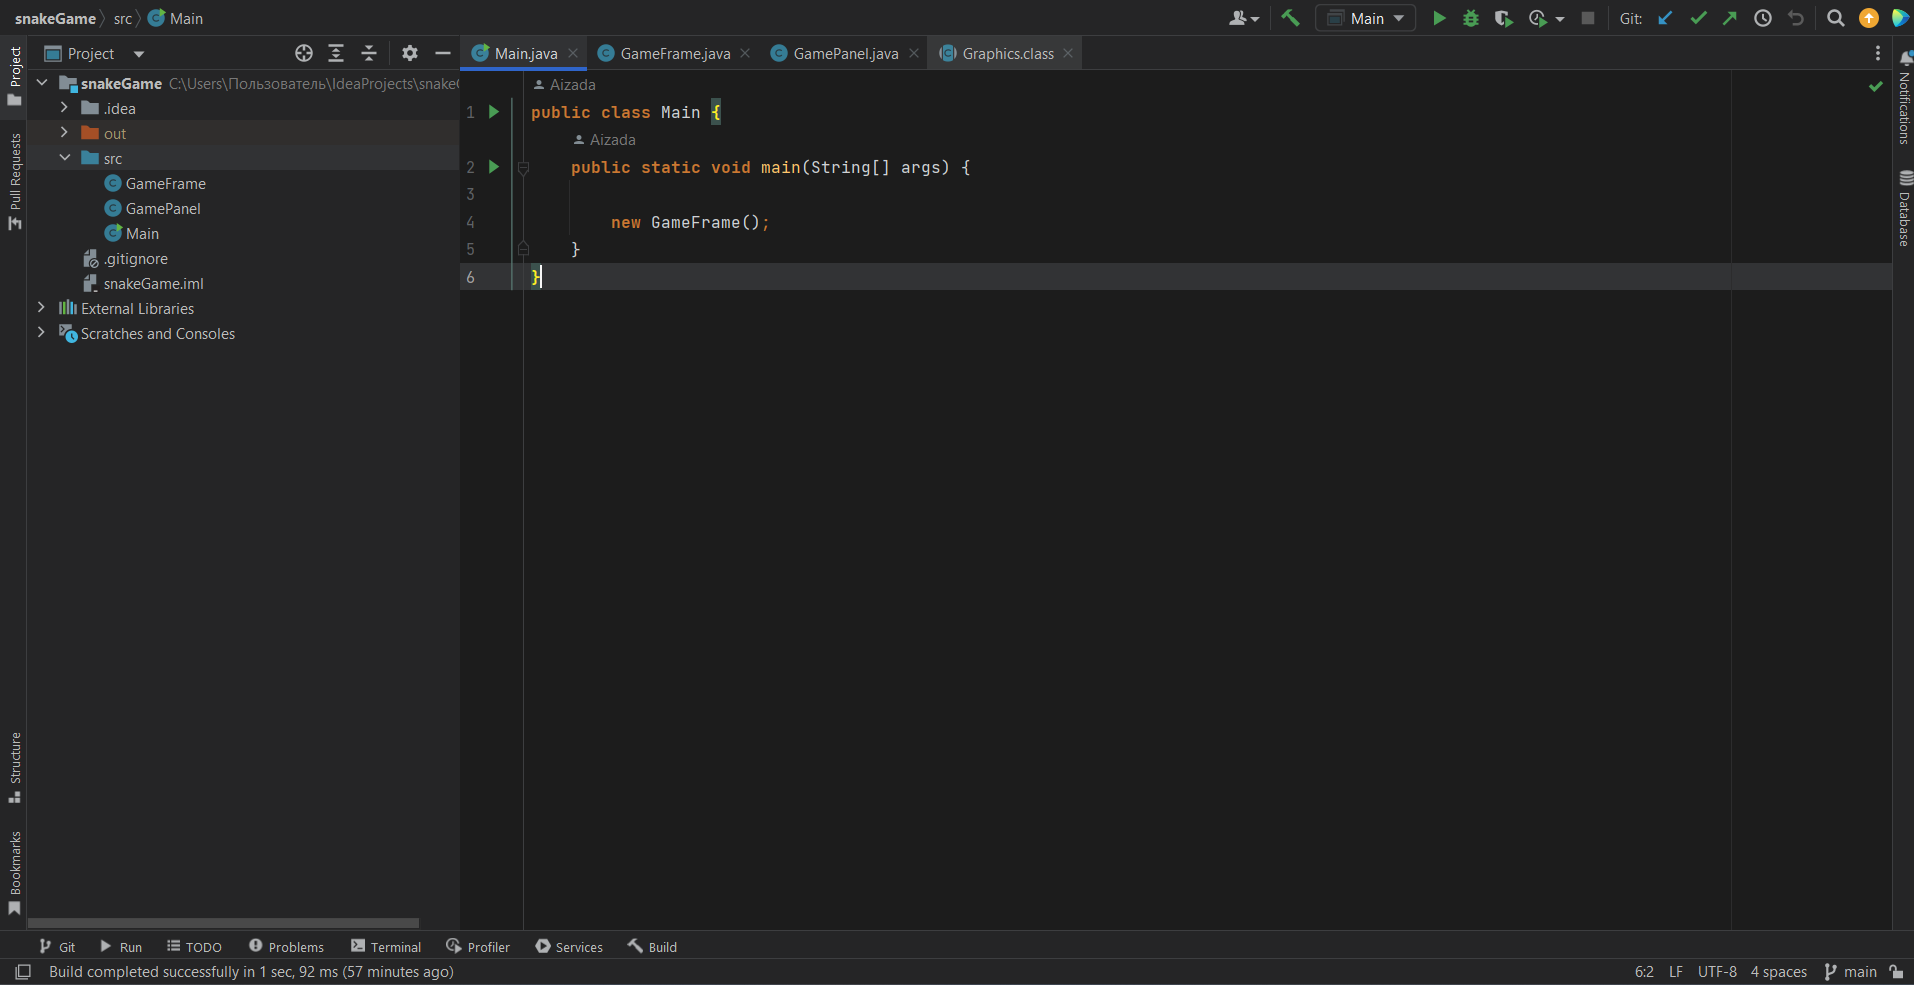
Task: Open Search Everywhere magnifier icon
Action: click(1835, 18)
